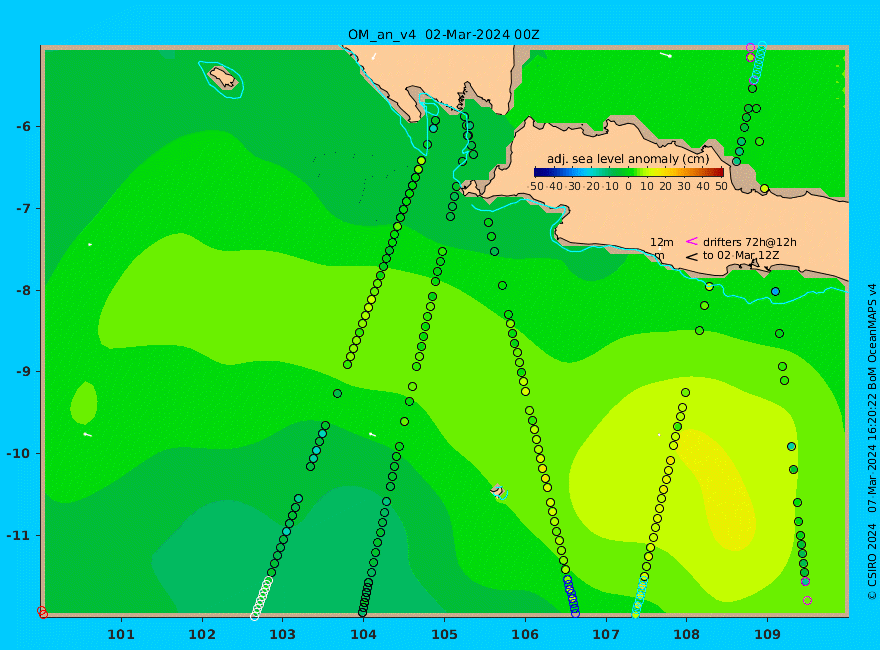Click the isolated circle marker near 103.7°E, -9.3
Image resolution: width=880 pixels, height=650 pixels.
337,393
